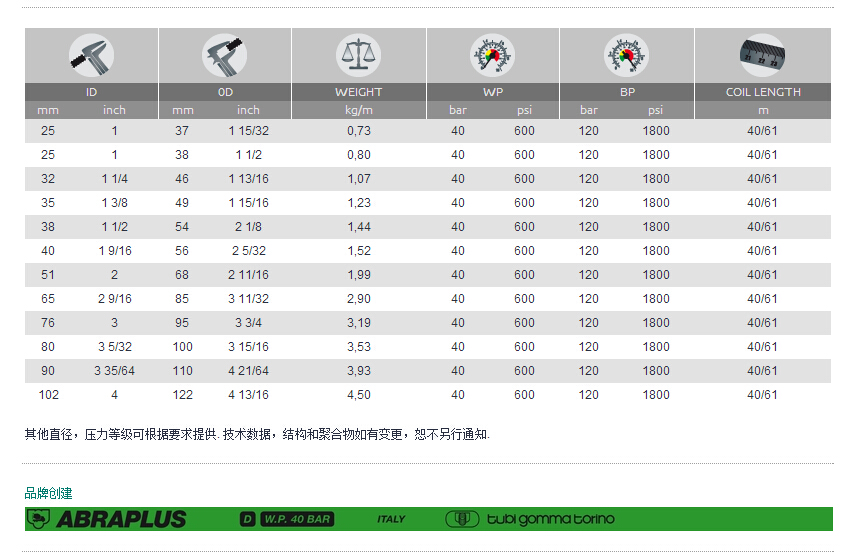The image size is (855, 559).
Task: Click the working pressure gauge icon
Action: pos(492,55)
